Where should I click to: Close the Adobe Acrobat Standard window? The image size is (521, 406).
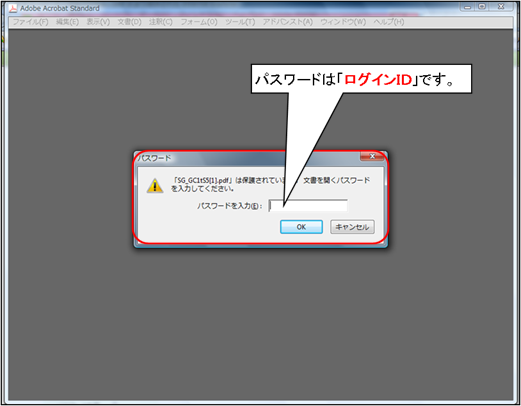(x=501, y=7)
